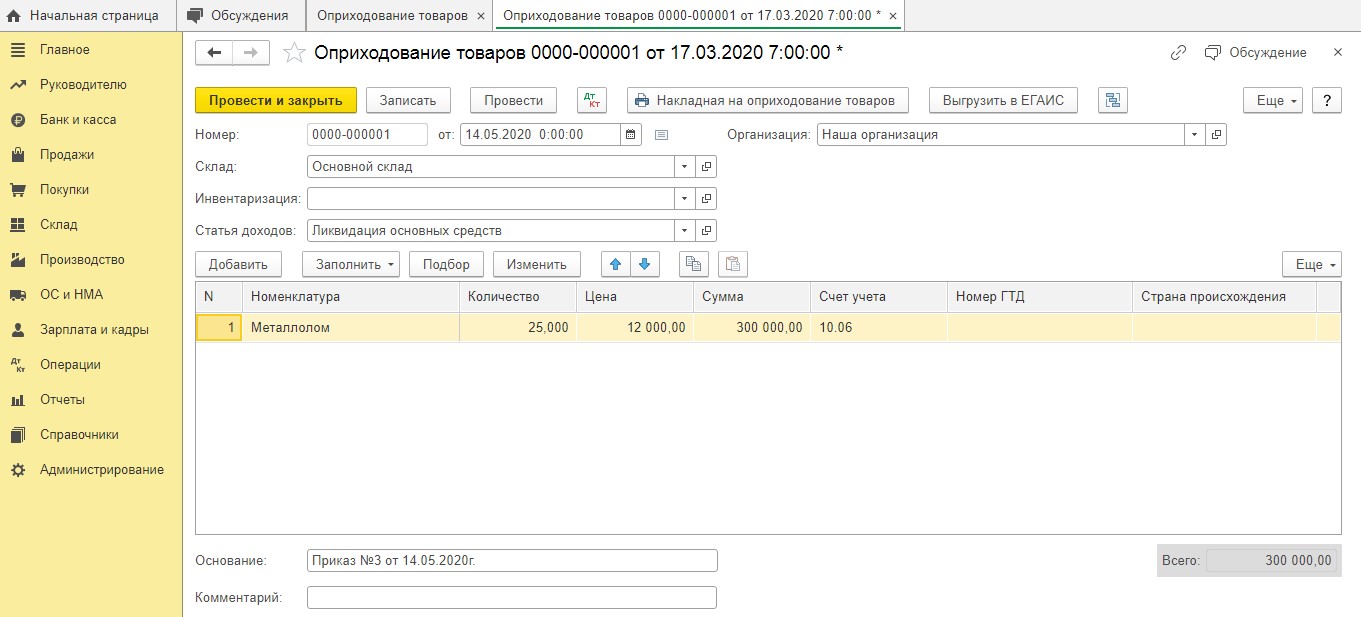Open the calendar date picker icon
Screen dimensions: 1361x617
click(x=630, y=134)
